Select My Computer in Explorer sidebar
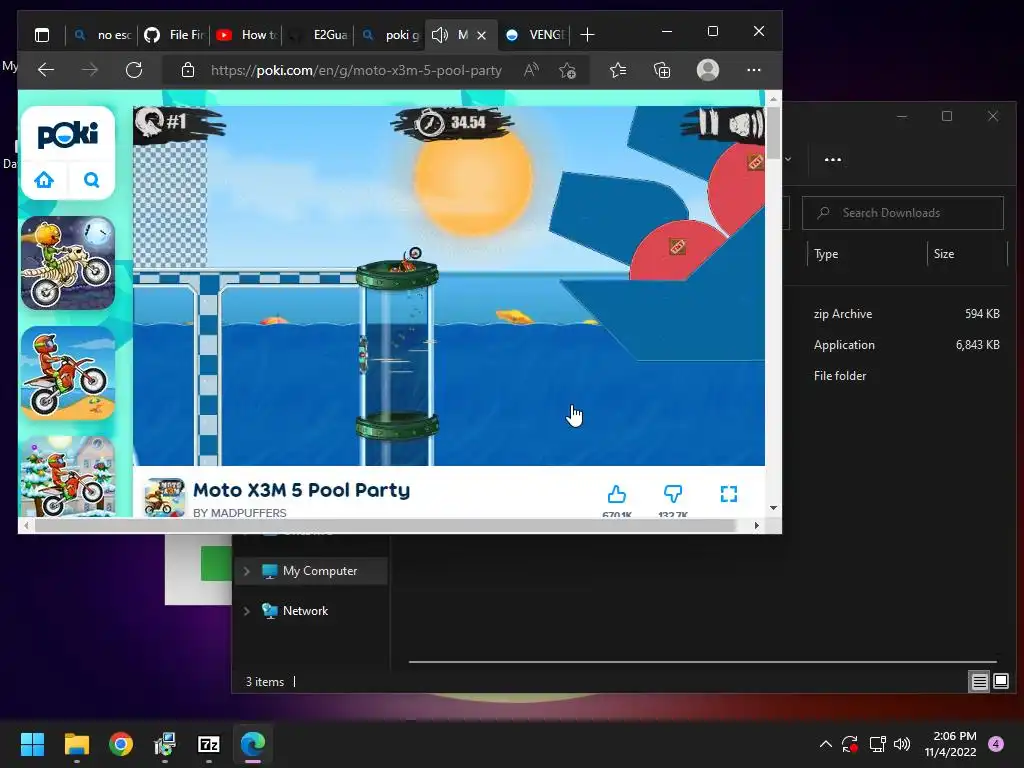Screen dimensions: 1024x768 [311, 571]
